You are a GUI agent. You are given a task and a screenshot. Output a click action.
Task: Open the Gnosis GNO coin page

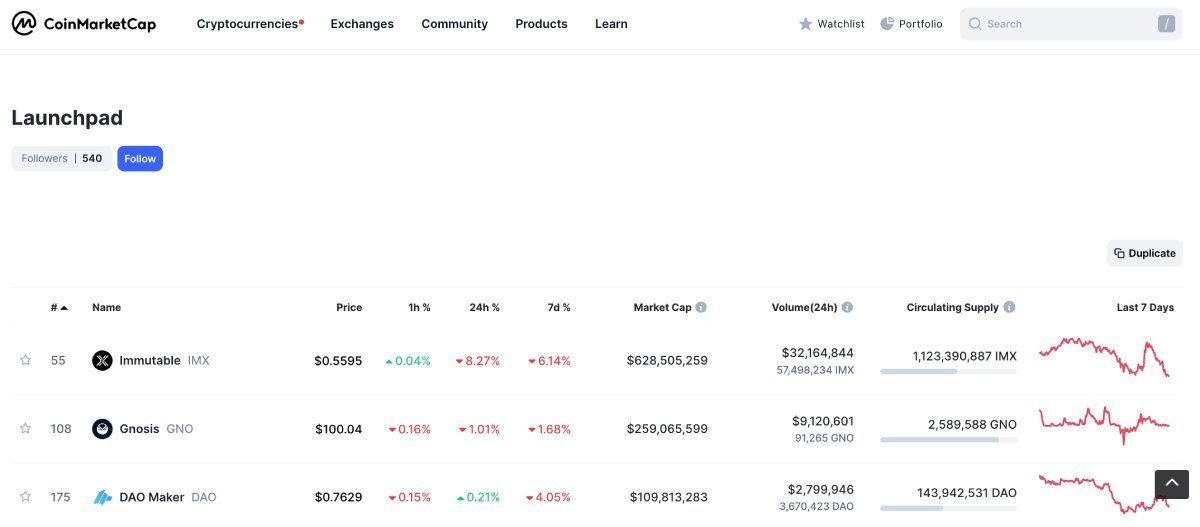tap(143, 428)
